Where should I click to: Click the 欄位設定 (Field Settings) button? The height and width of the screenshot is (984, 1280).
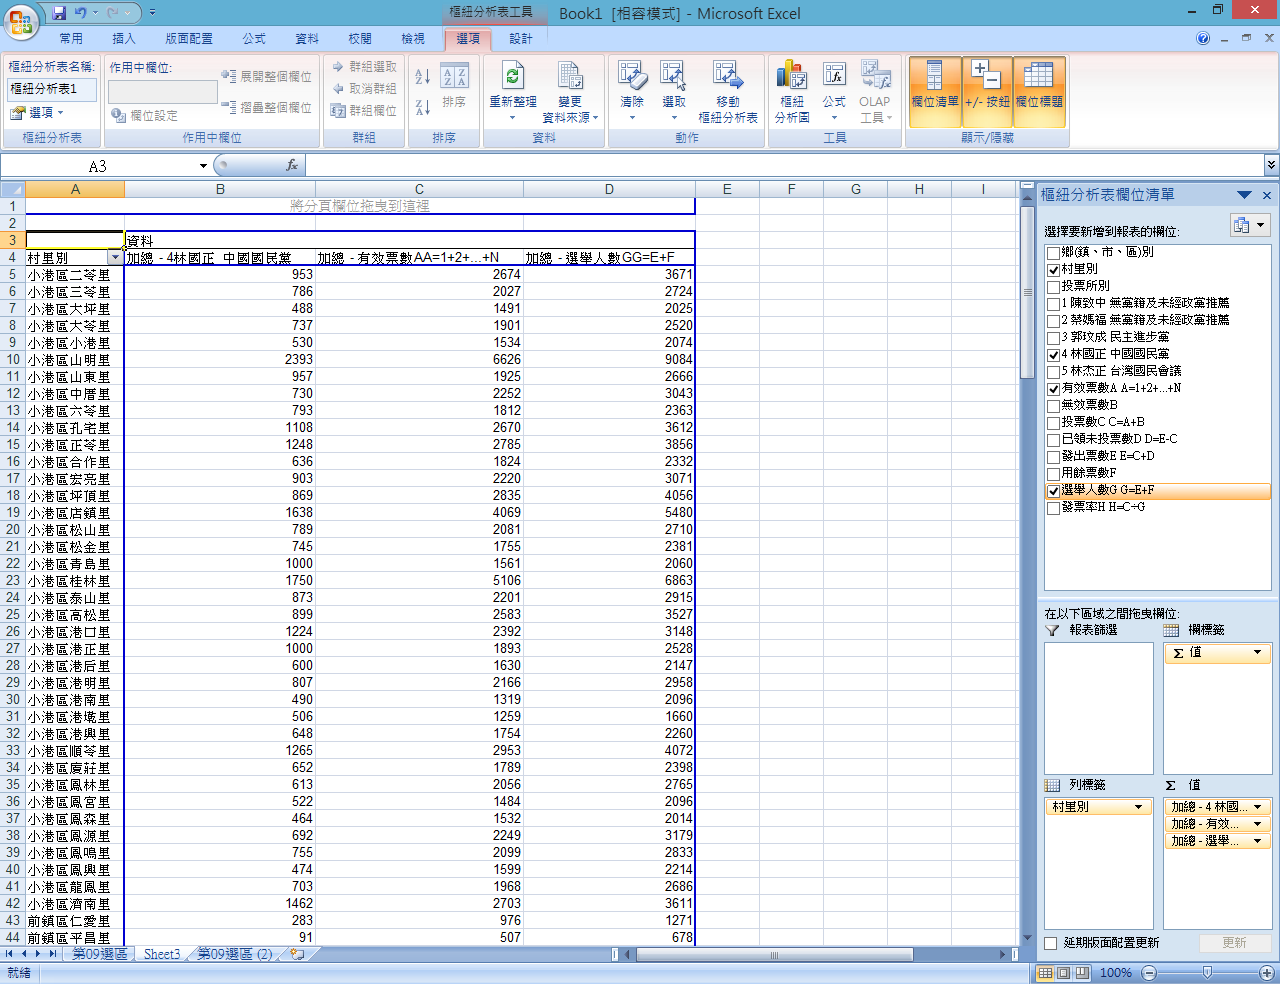[145, 116]
